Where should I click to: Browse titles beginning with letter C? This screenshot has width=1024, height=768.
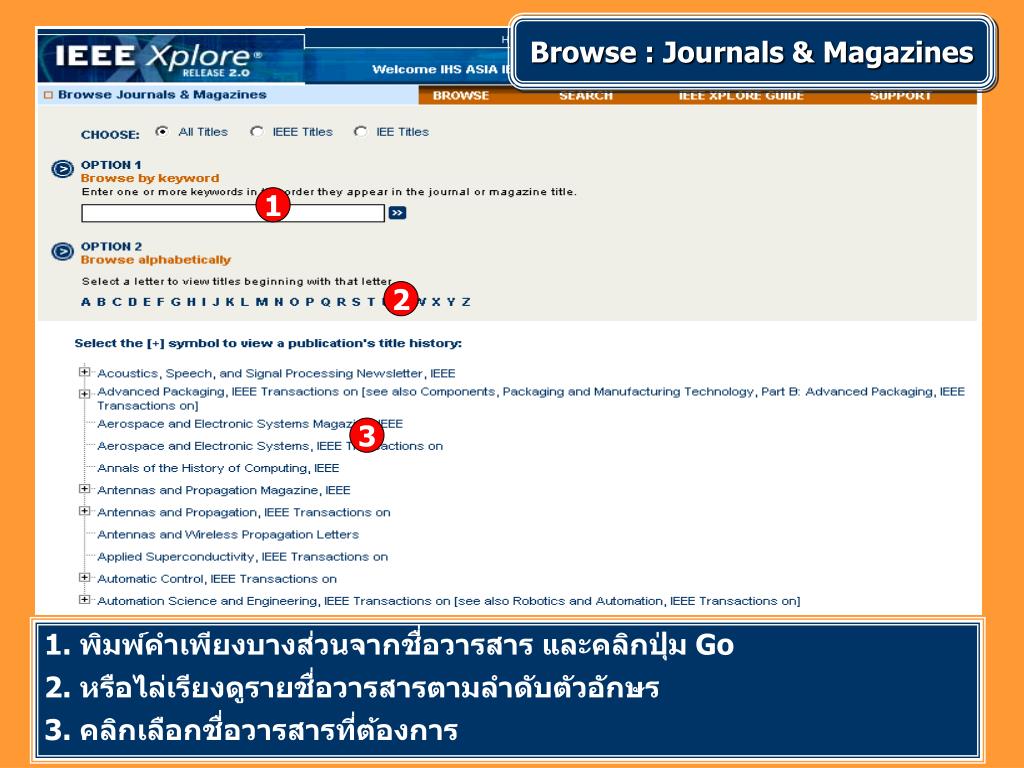point(117,302)
